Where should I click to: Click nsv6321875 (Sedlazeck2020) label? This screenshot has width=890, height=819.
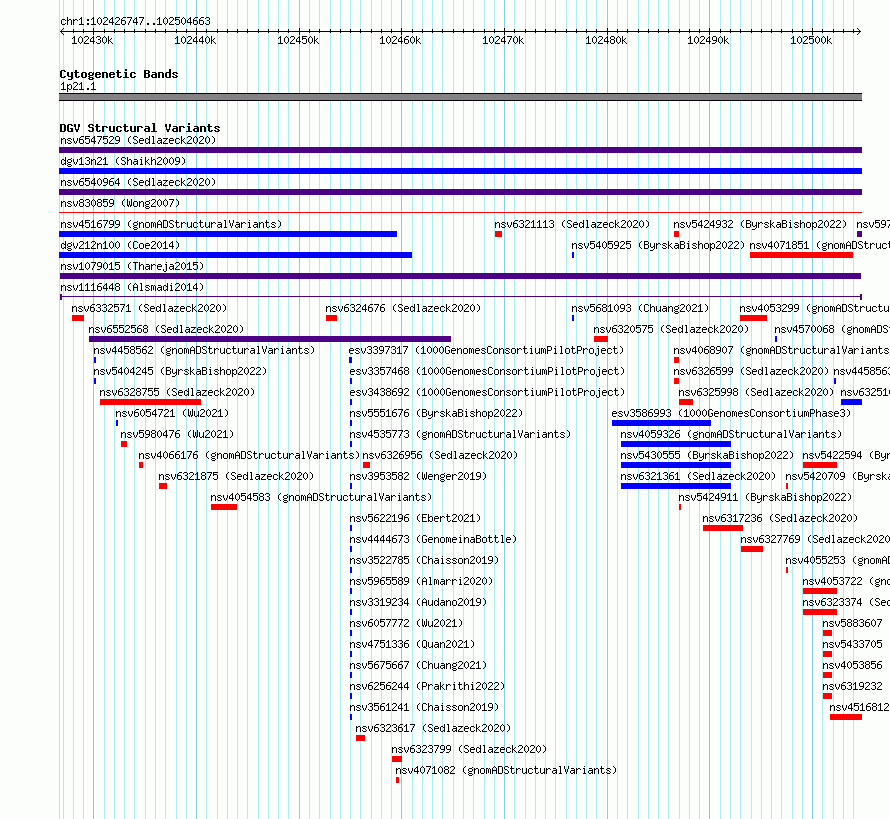236,476
